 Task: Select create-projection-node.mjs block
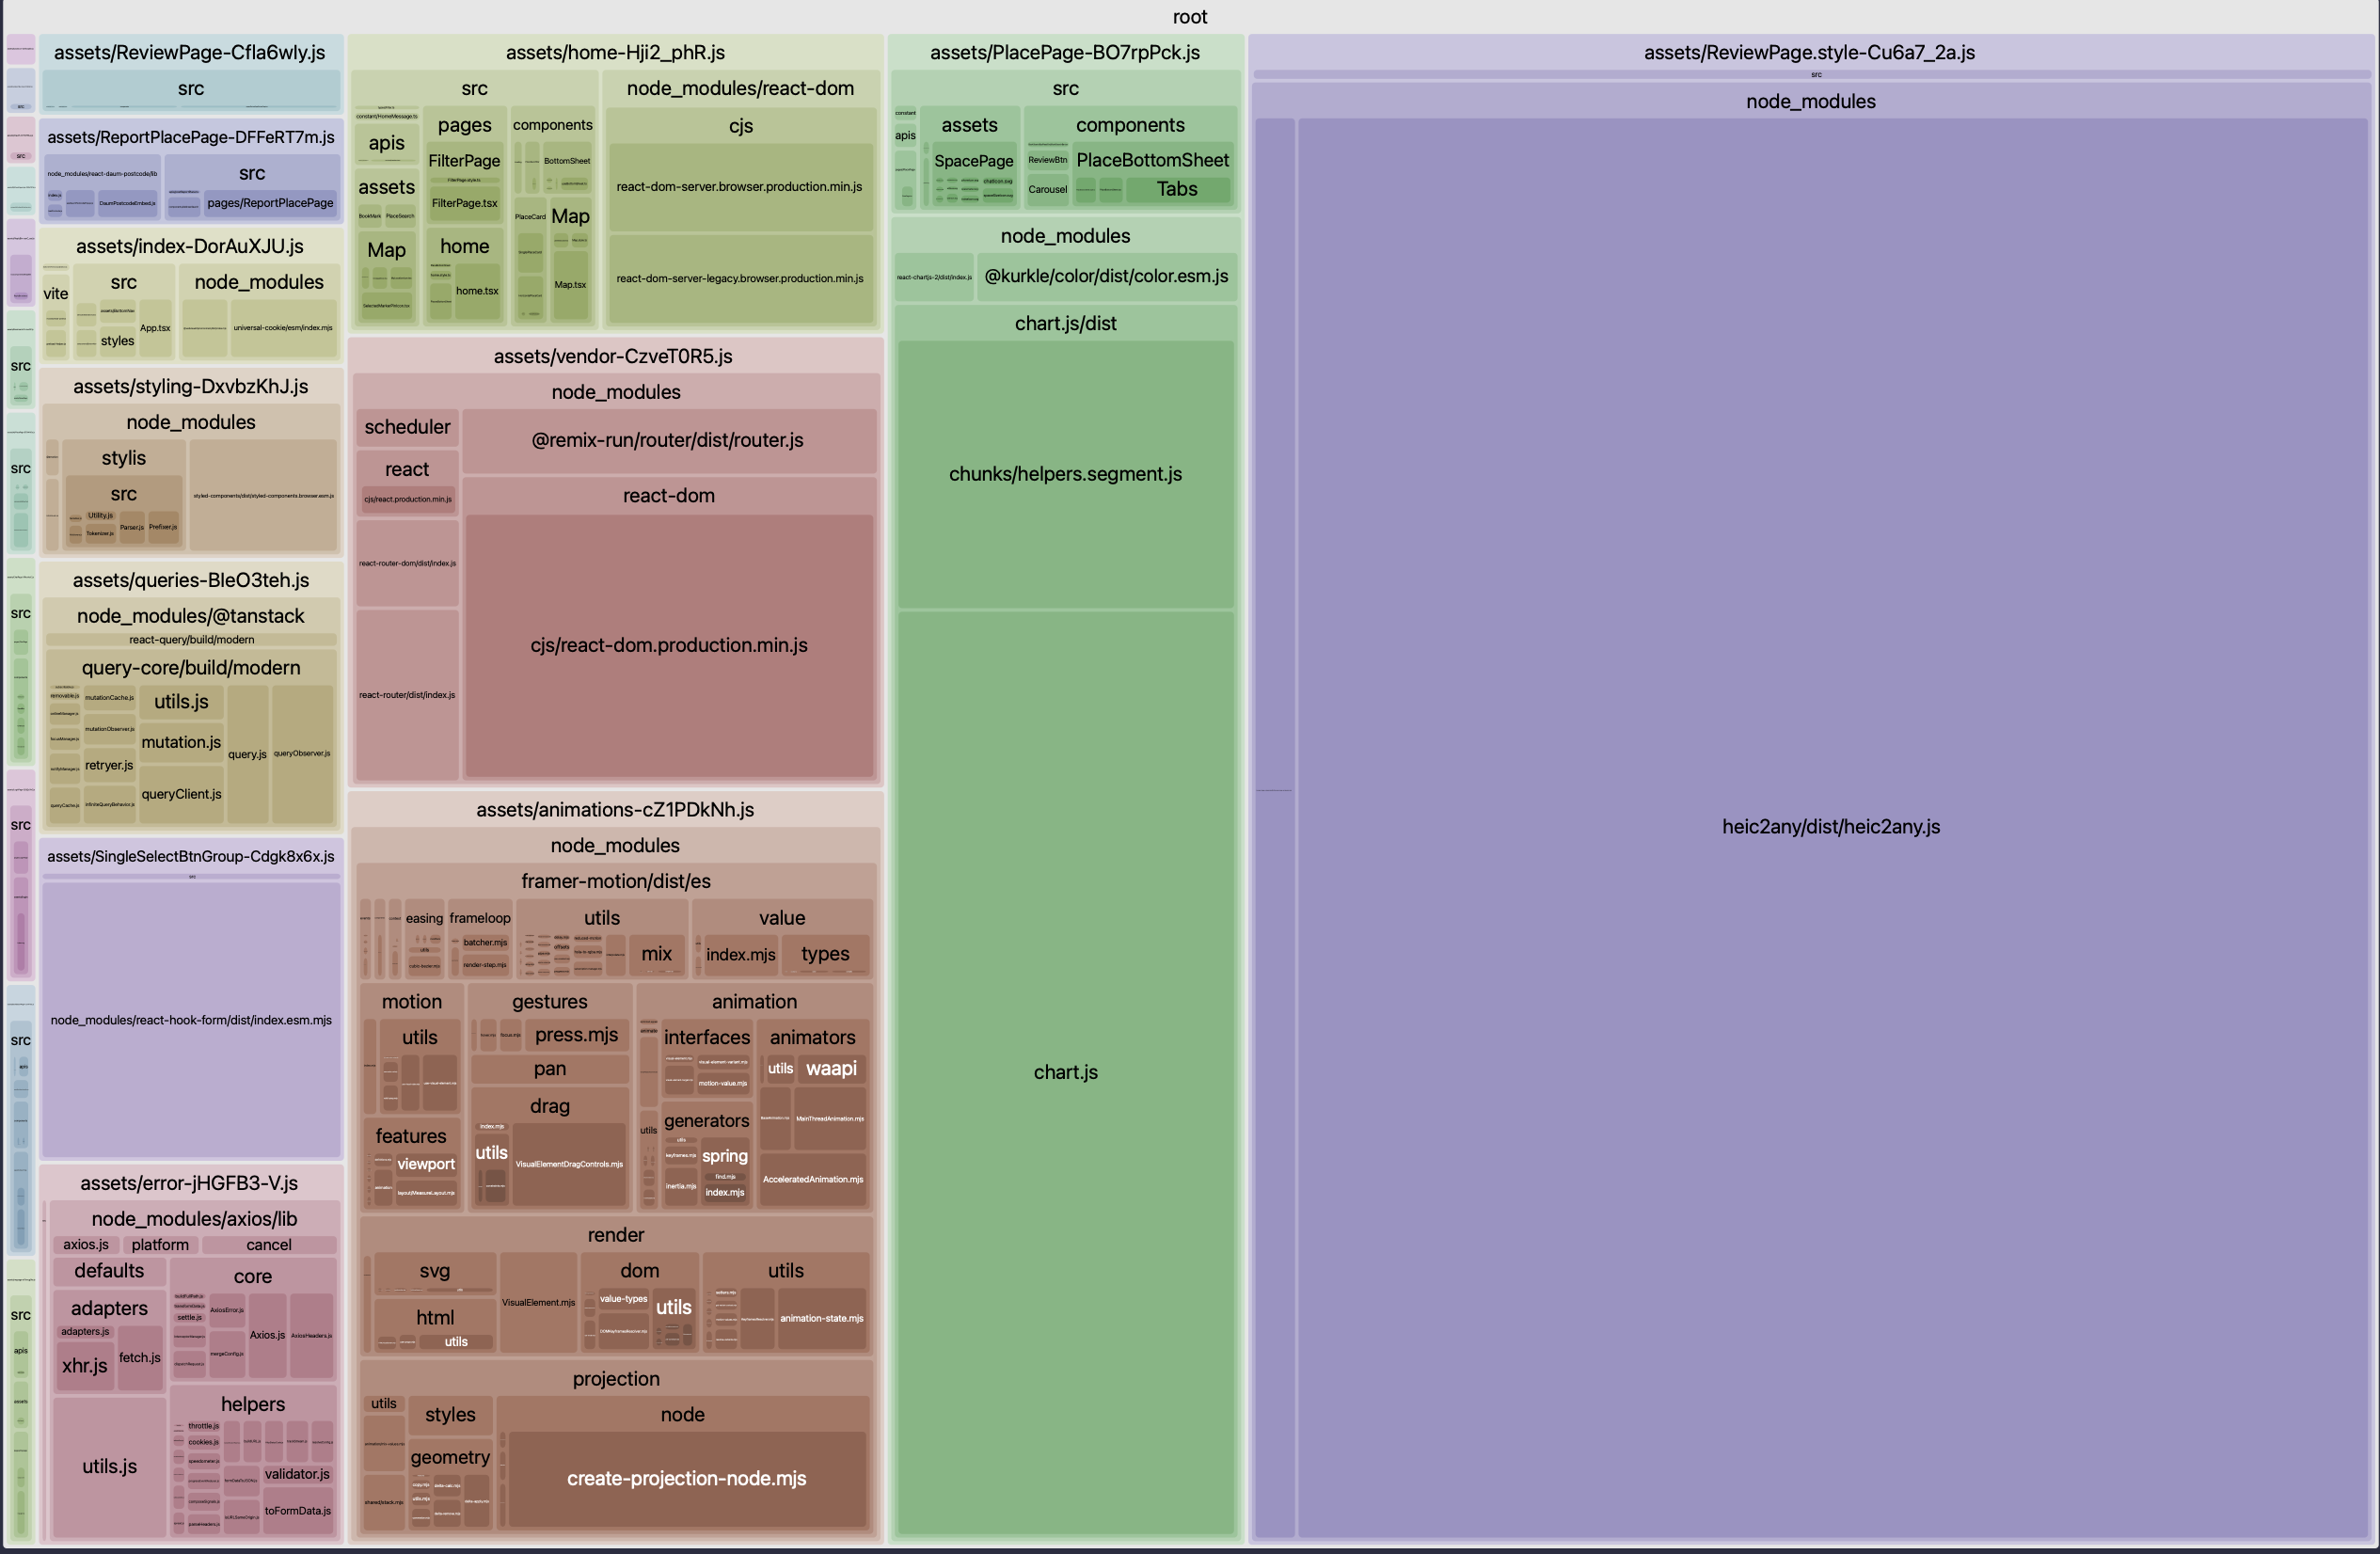click(x=686, y=1478)
